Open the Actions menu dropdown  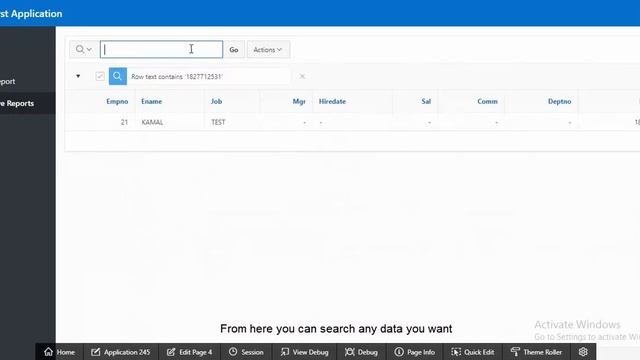pyautogui.click(x=268, y=49)
